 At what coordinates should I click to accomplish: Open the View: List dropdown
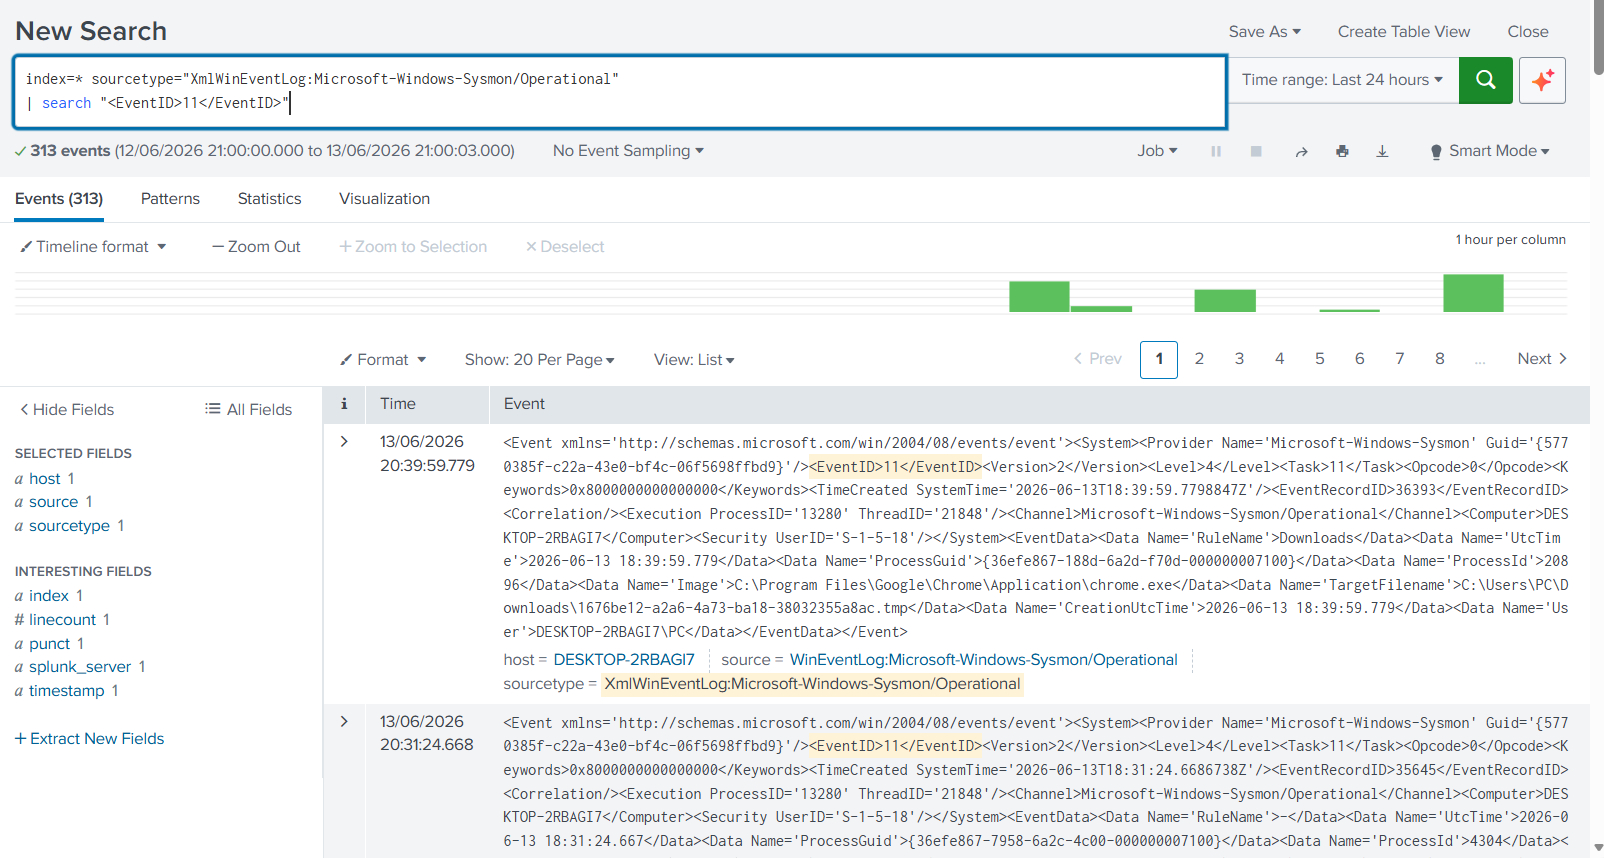694,360
